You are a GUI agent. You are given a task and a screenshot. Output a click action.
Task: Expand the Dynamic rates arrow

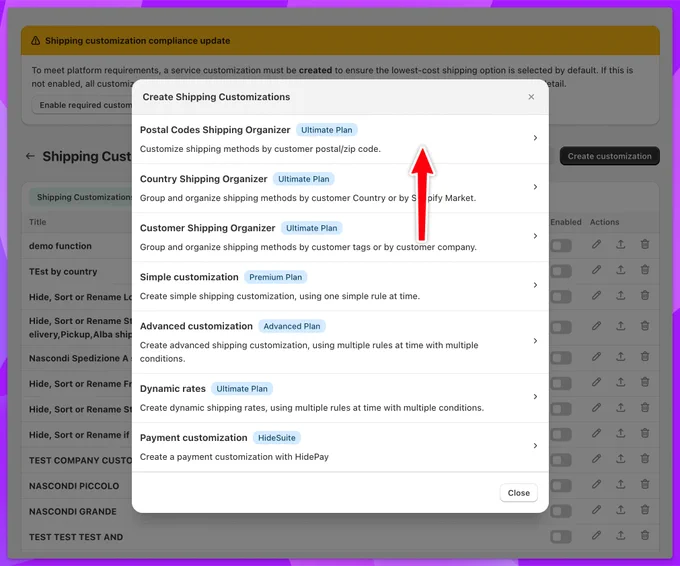pos(535,397)
